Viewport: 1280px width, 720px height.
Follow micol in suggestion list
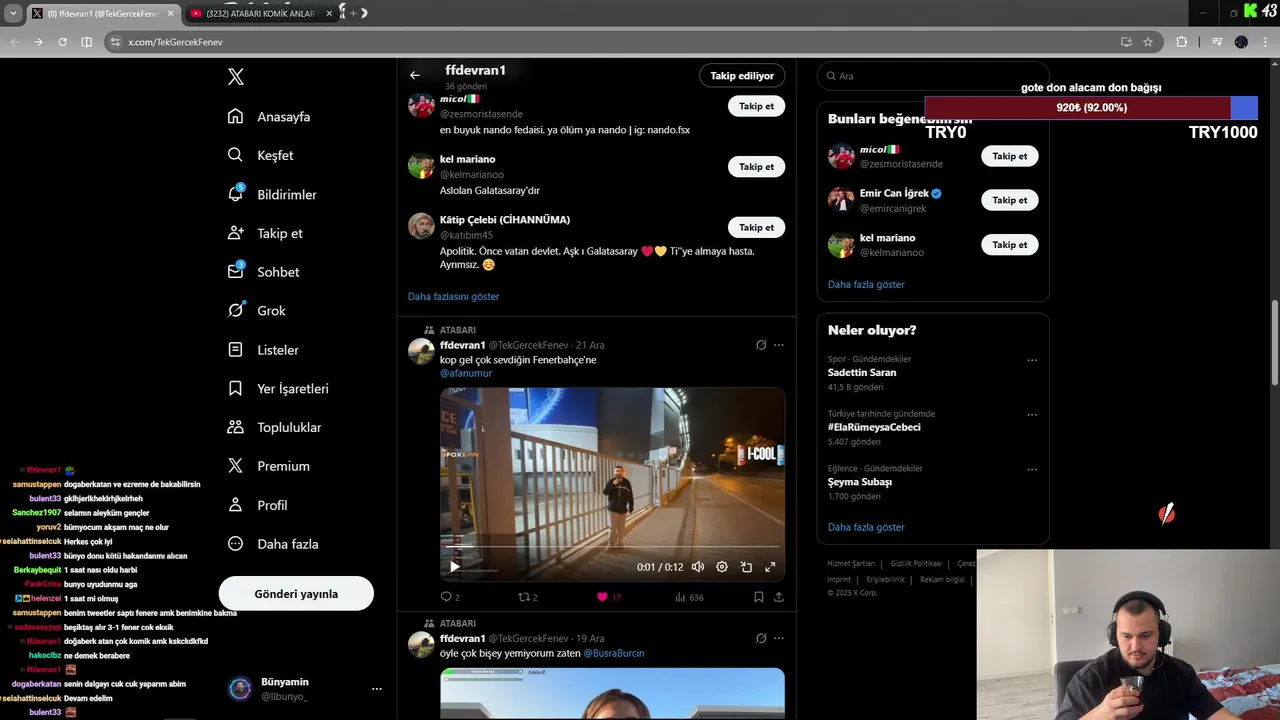click(756, 106)
